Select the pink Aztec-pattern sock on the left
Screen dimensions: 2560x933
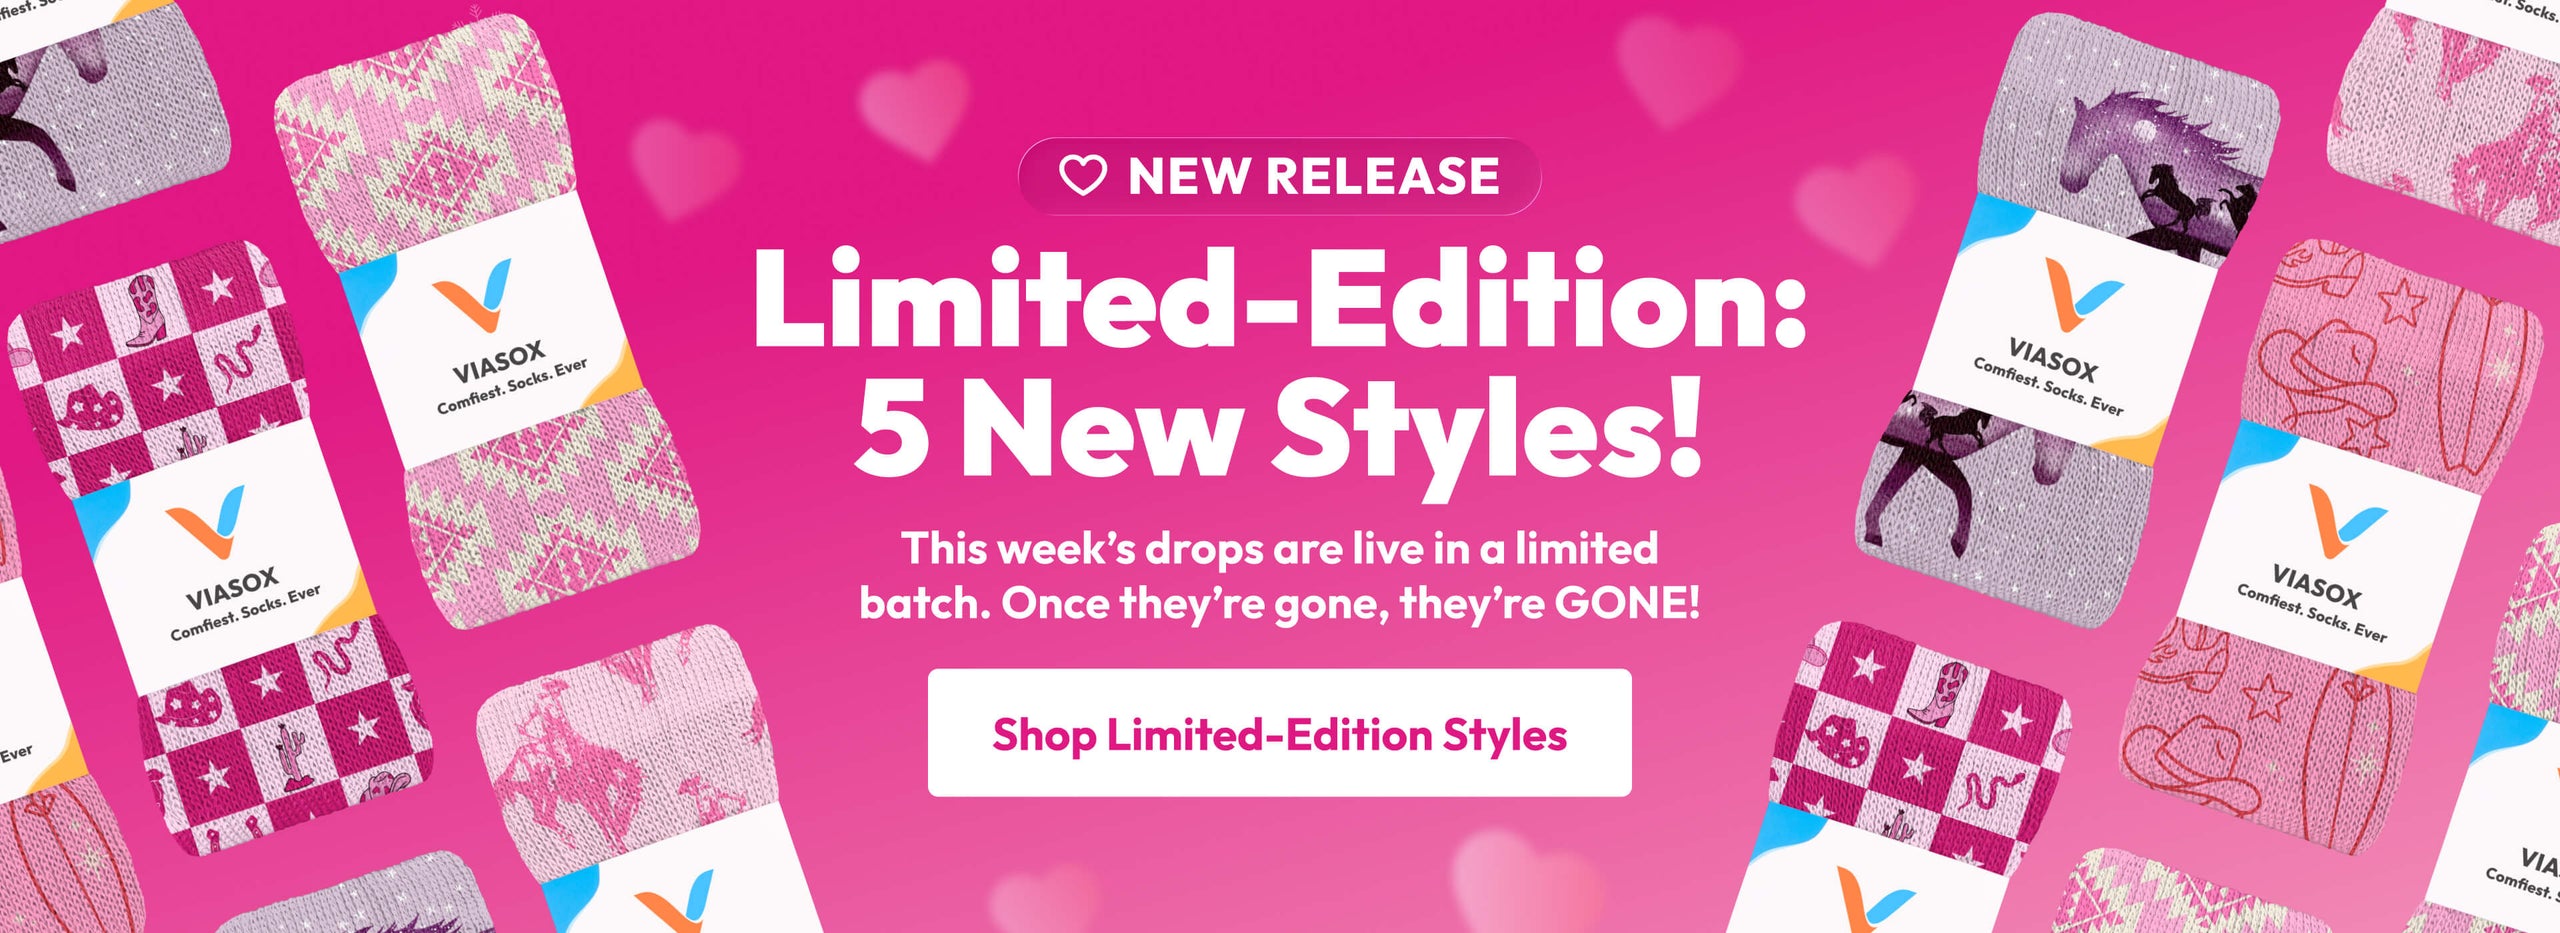tap(487, 320)
